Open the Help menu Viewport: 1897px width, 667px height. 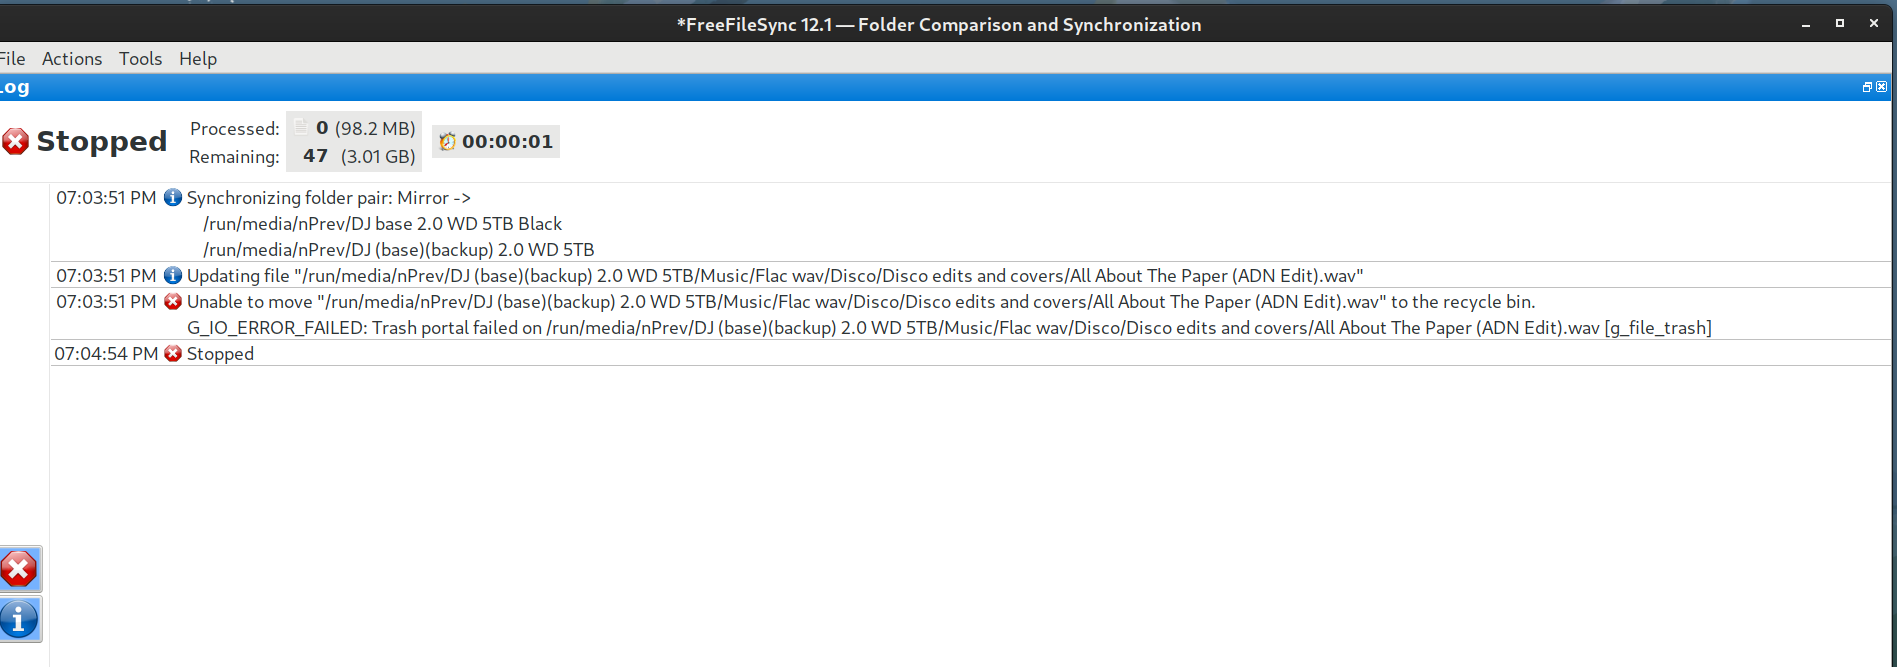point(198,58)
